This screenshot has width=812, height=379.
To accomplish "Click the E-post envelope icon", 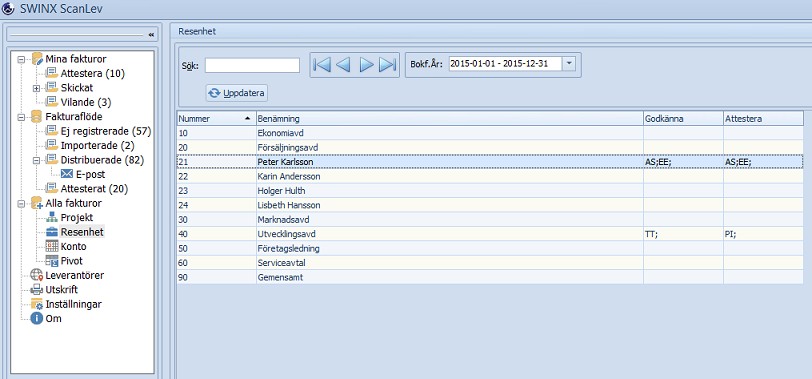I will pyautogui.click(x=67, y=174).
